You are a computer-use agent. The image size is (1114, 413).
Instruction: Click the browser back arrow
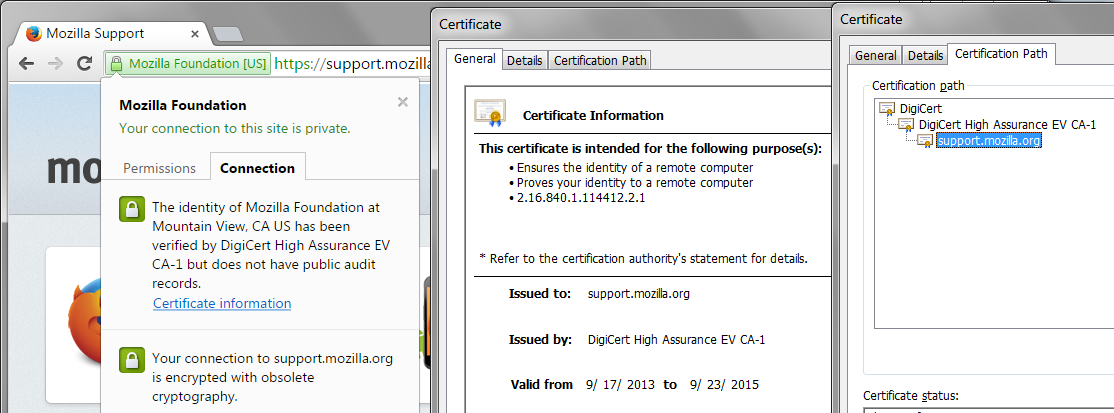click(x=26, y=63)
